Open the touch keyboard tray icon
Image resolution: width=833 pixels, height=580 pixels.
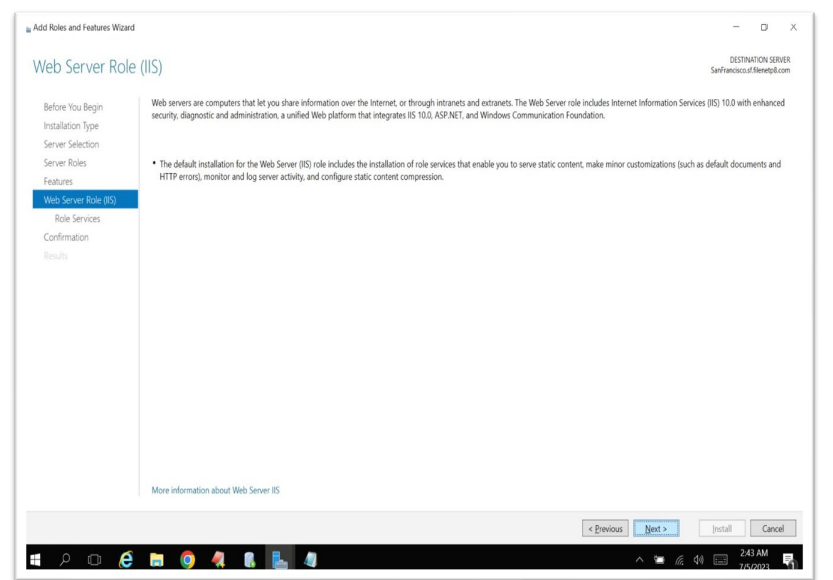pos(720,559)
